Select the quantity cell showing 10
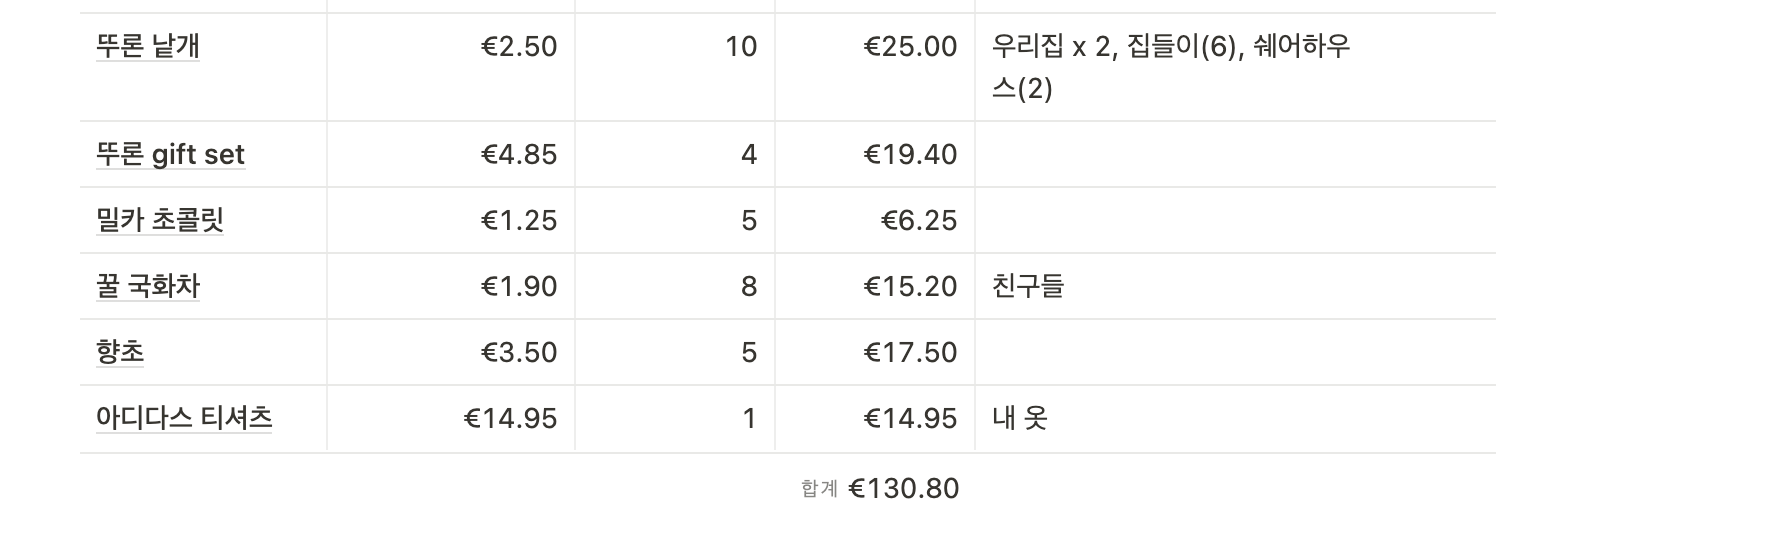1768x556 pixels. pos(740,47)
